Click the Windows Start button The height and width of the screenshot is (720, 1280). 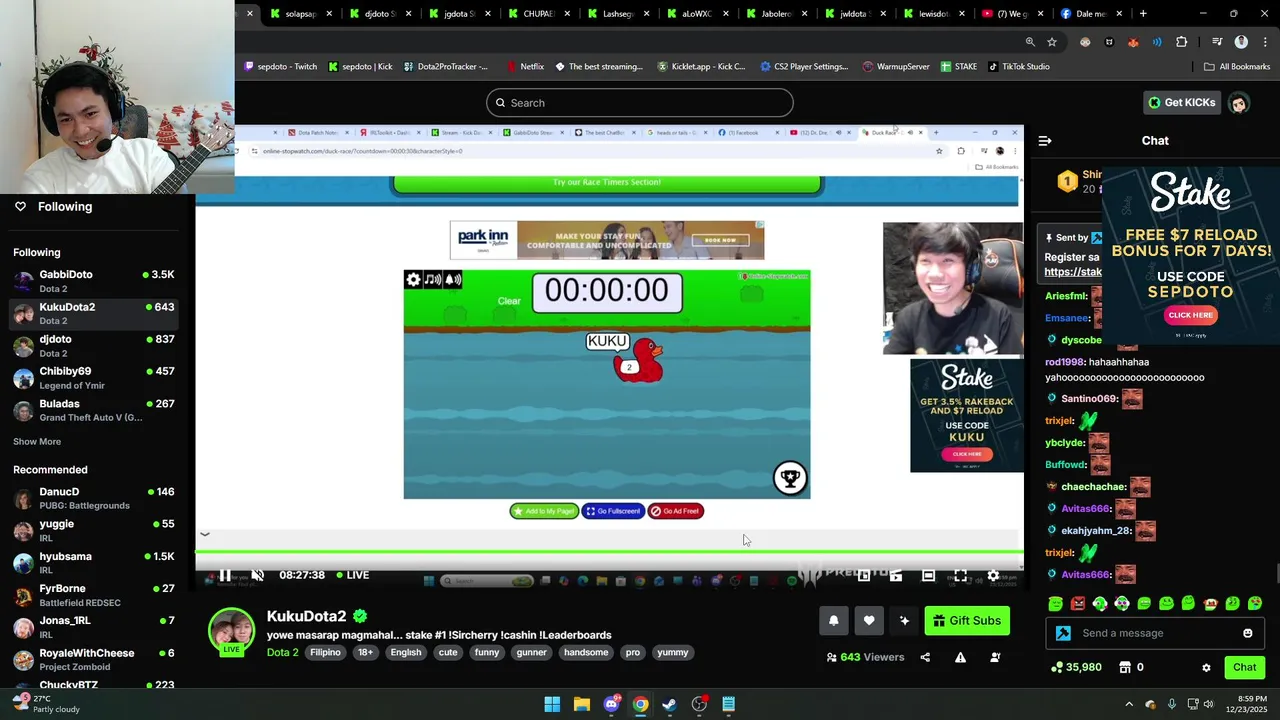click(x=552, y=704)
